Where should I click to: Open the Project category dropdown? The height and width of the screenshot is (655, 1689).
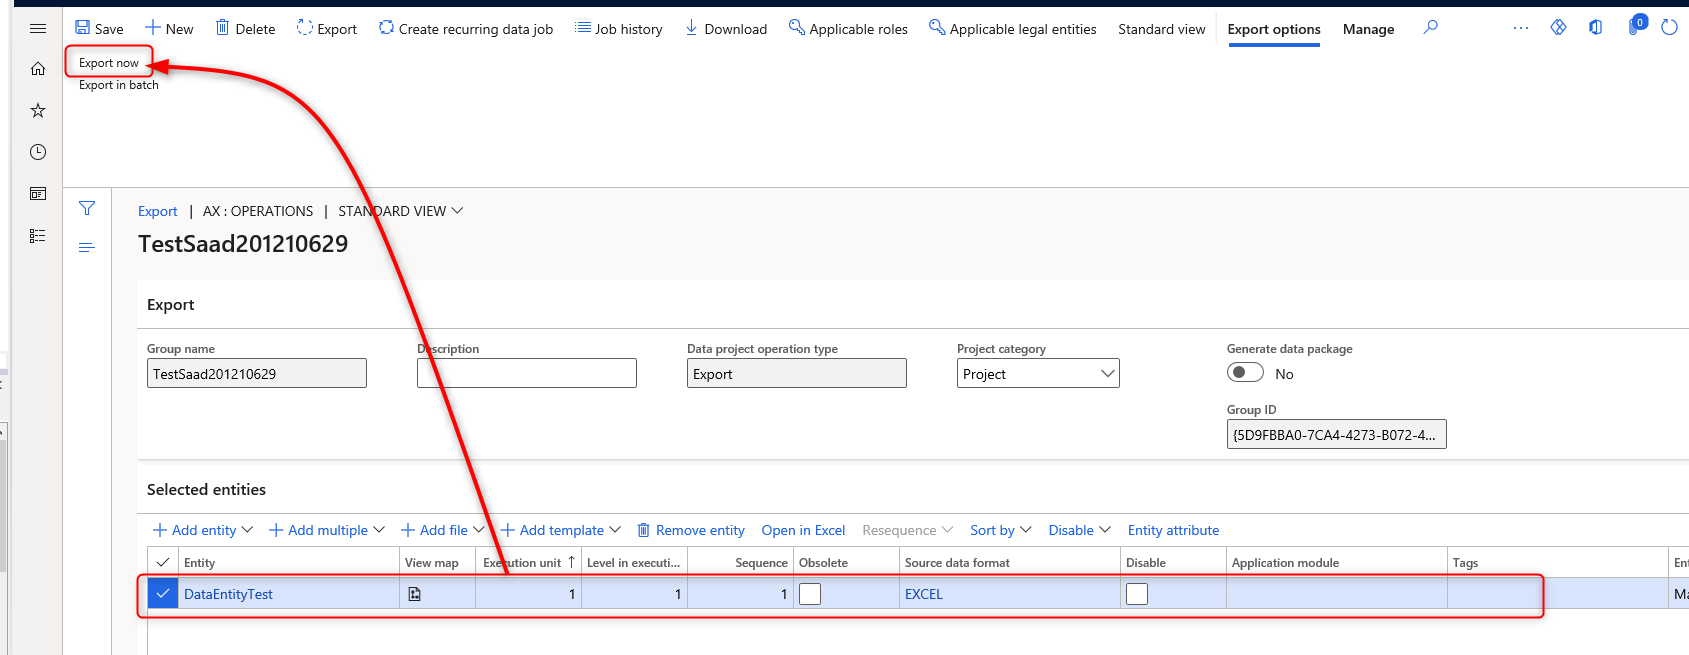1038,373
